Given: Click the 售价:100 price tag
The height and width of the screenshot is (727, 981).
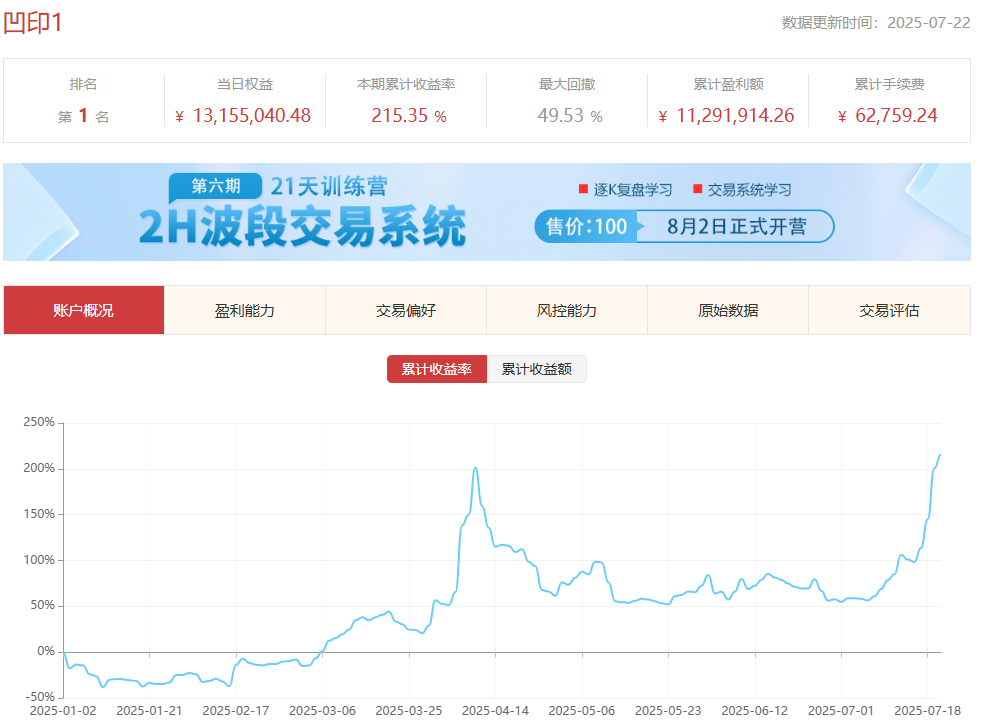Looking at the screenshot, I should tap(586, 226).
